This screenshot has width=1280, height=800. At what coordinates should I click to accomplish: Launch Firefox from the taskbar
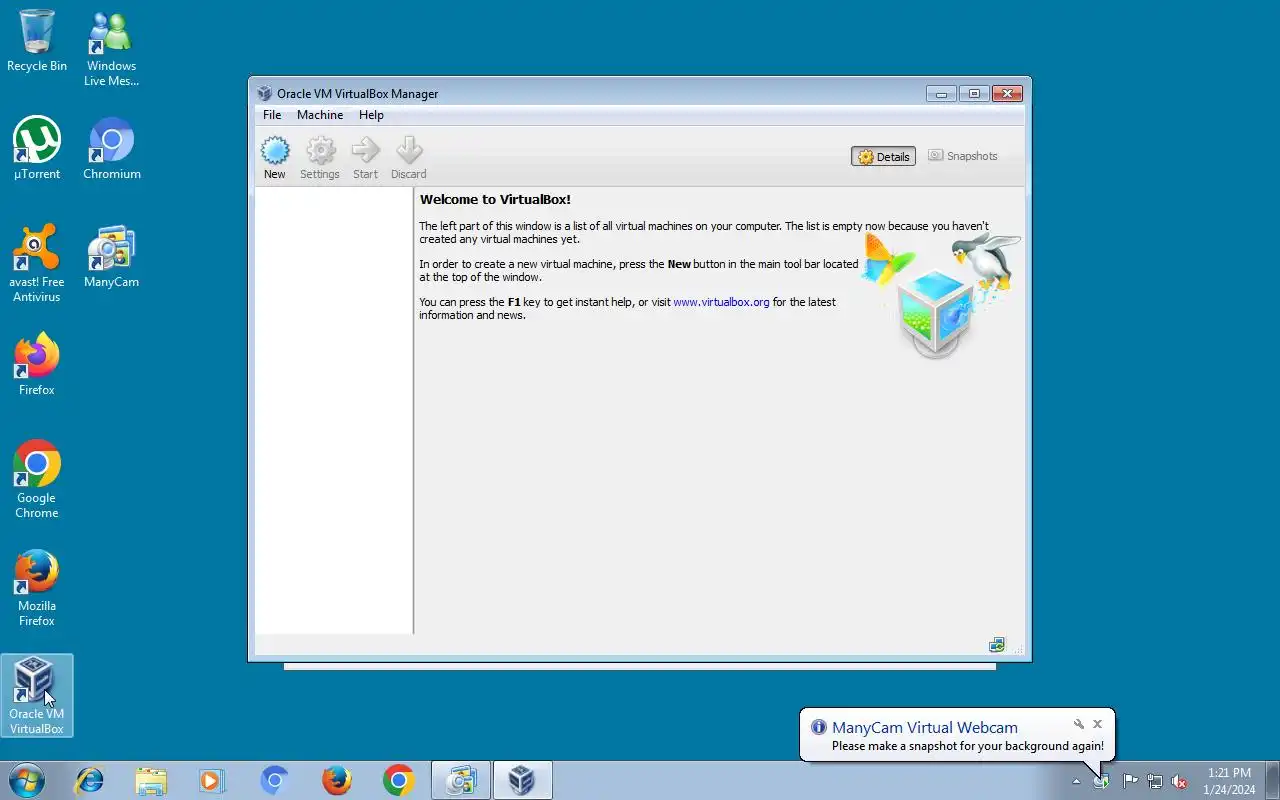click(x=337, y=780)
